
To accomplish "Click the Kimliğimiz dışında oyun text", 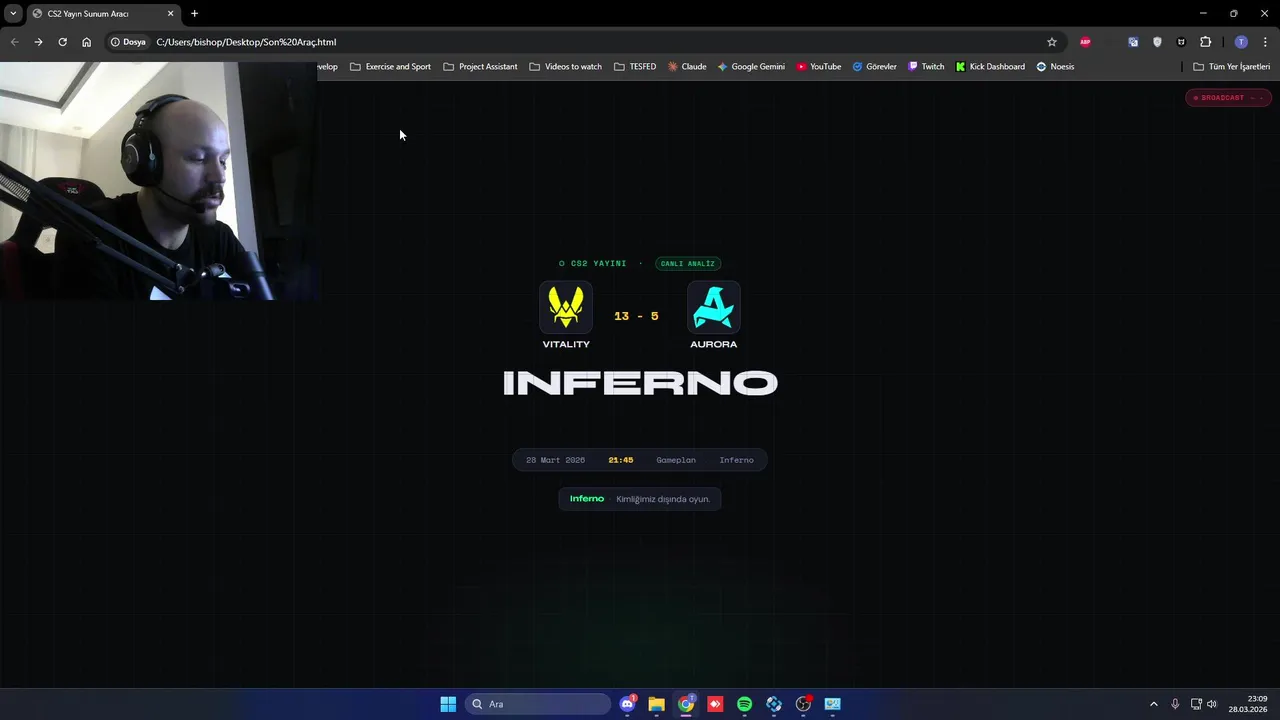I will click(663, 499).
